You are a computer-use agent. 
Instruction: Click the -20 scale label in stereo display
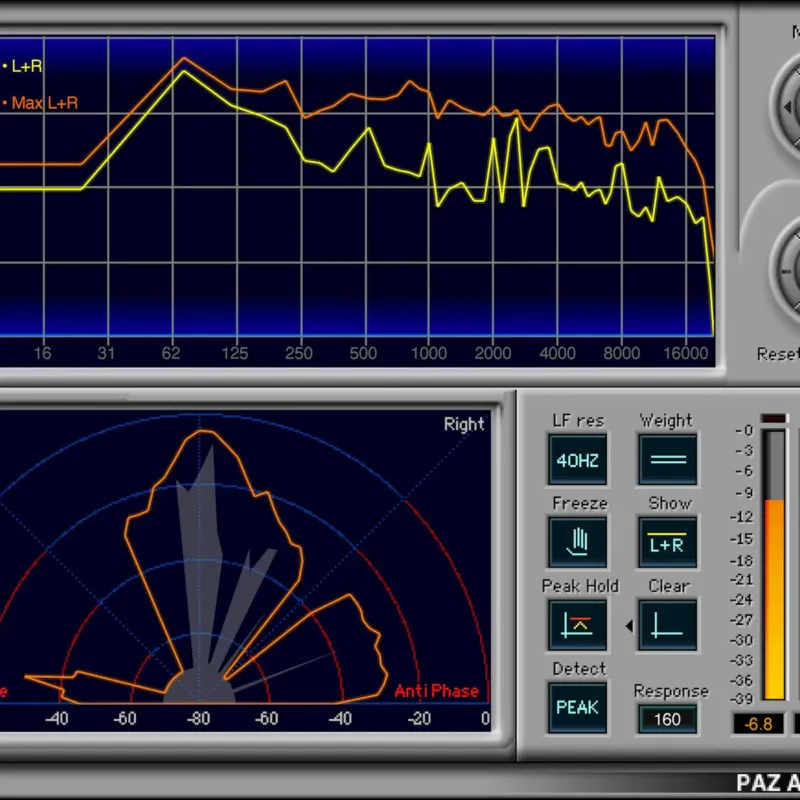coord(419,718)
